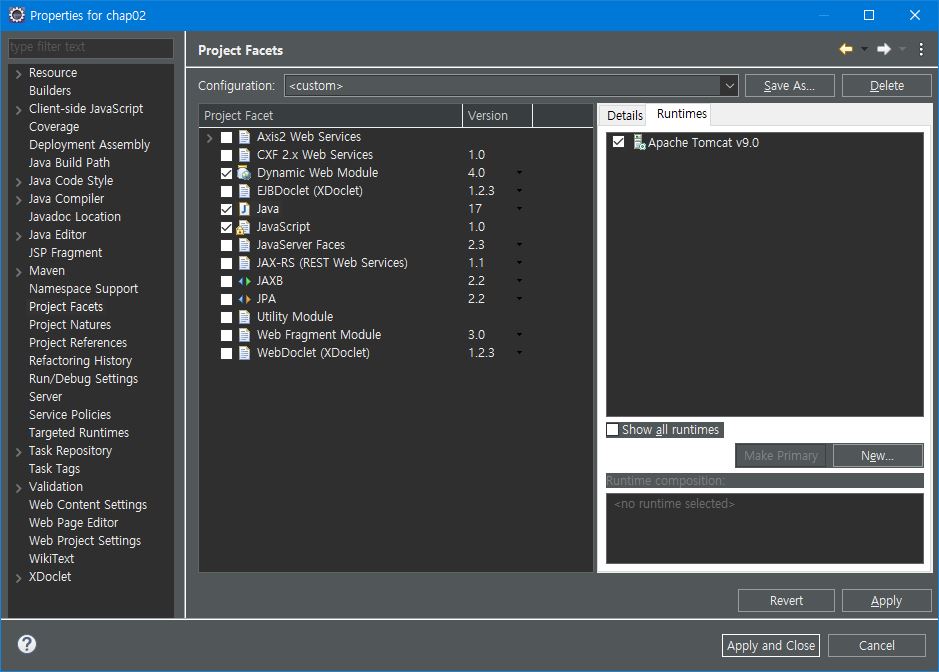Click the JPA facet arrows icon
The height and width of the screenshot is (672, 939).
244,299
